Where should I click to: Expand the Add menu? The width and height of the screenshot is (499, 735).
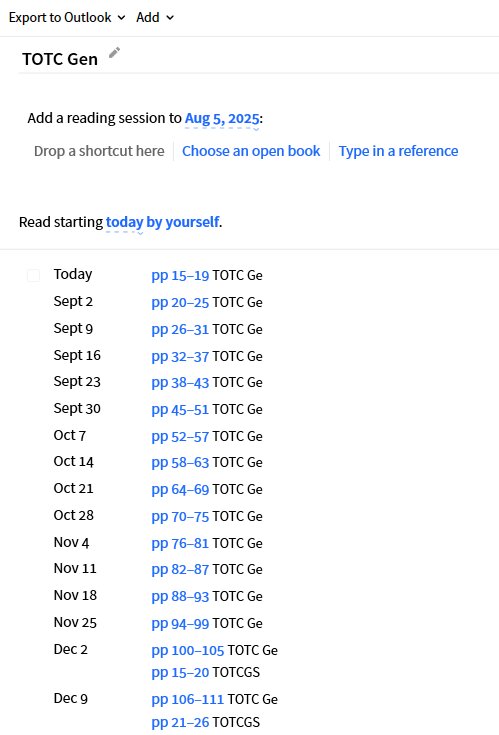(155, 17)
